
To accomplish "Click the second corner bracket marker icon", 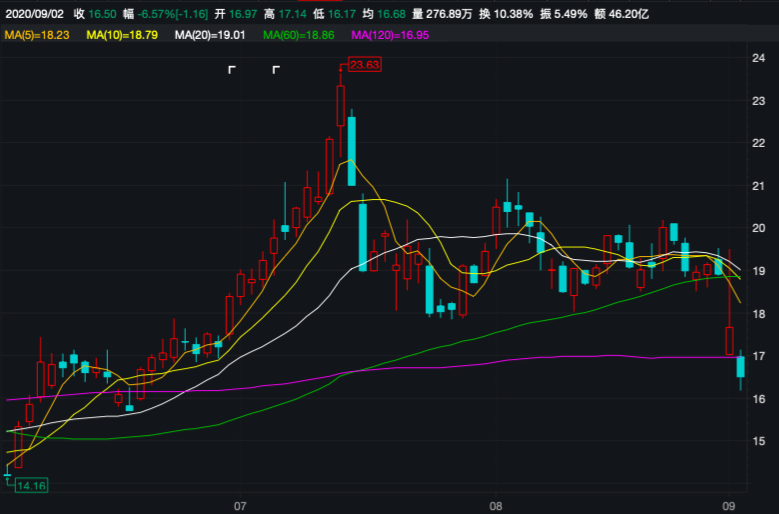I will (x=277, y=70).
